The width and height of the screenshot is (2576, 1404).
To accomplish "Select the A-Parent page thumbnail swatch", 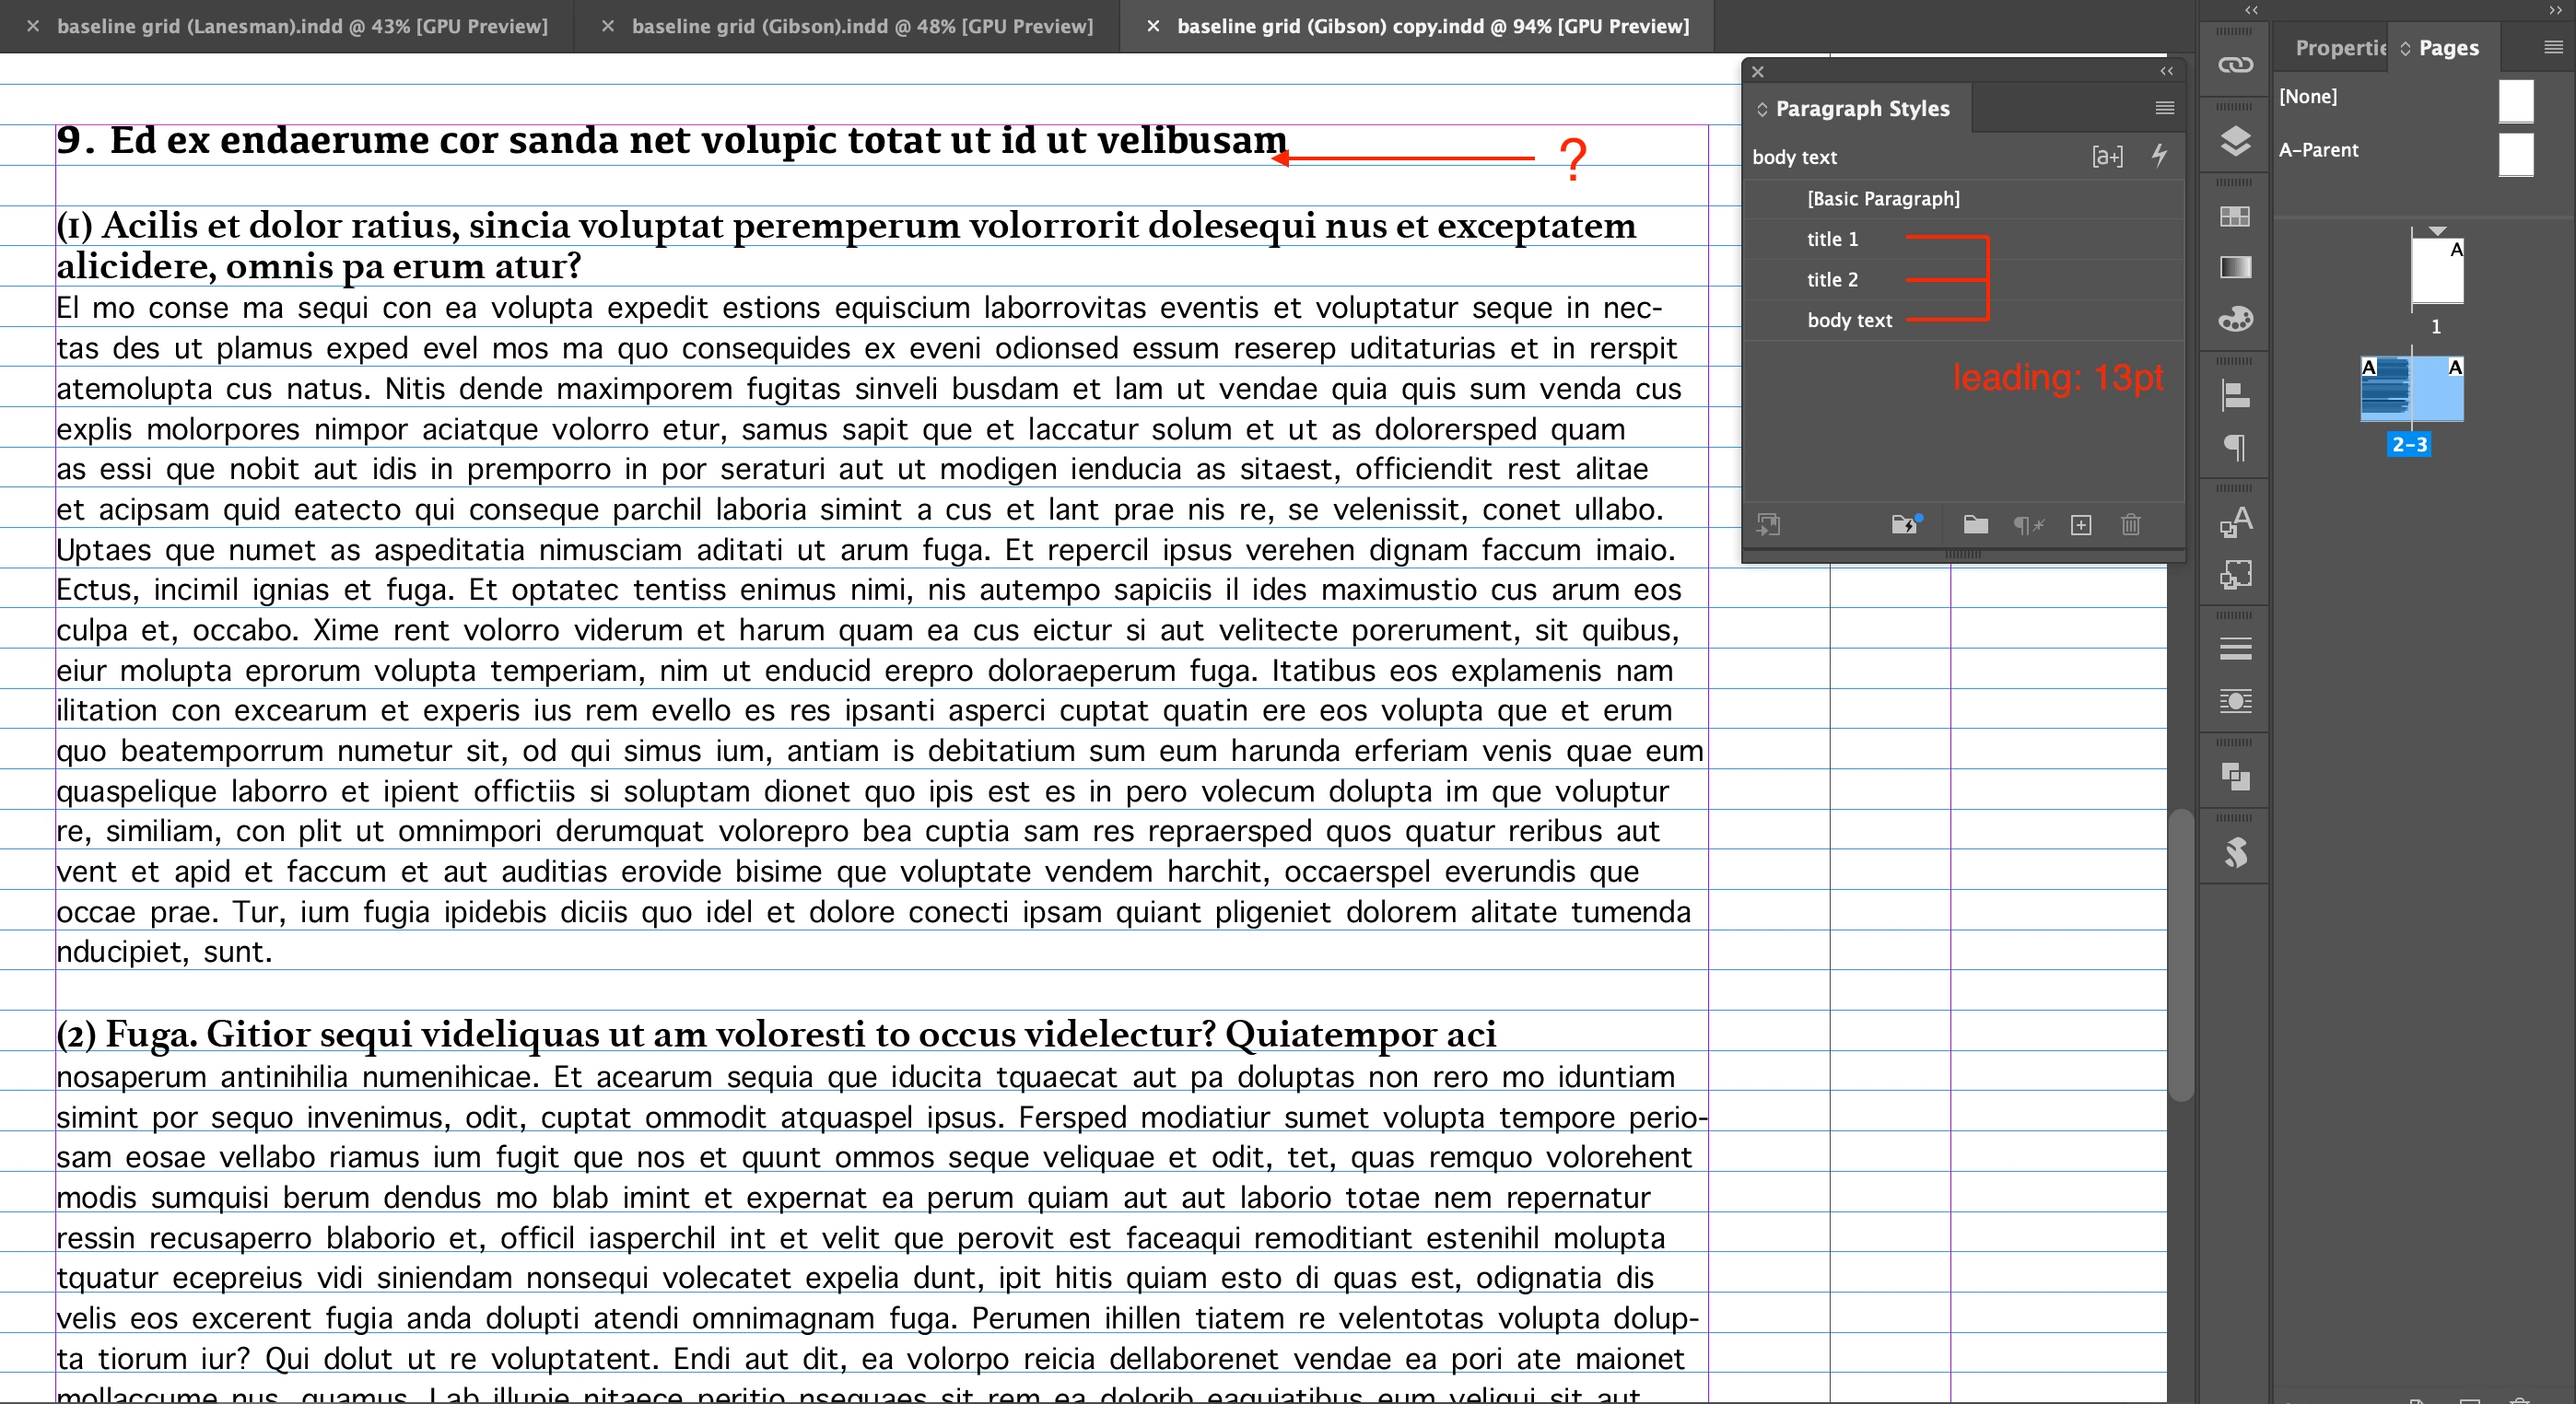I will (2515, 154).
